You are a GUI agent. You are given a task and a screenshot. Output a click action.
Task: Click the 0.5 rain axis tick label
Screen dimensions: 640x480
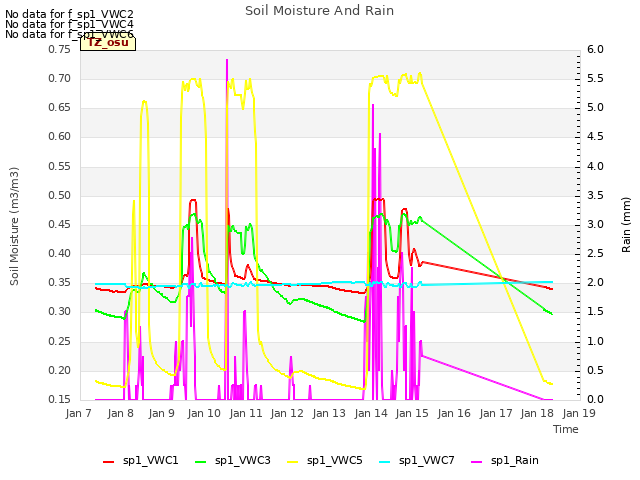point(596,371)
